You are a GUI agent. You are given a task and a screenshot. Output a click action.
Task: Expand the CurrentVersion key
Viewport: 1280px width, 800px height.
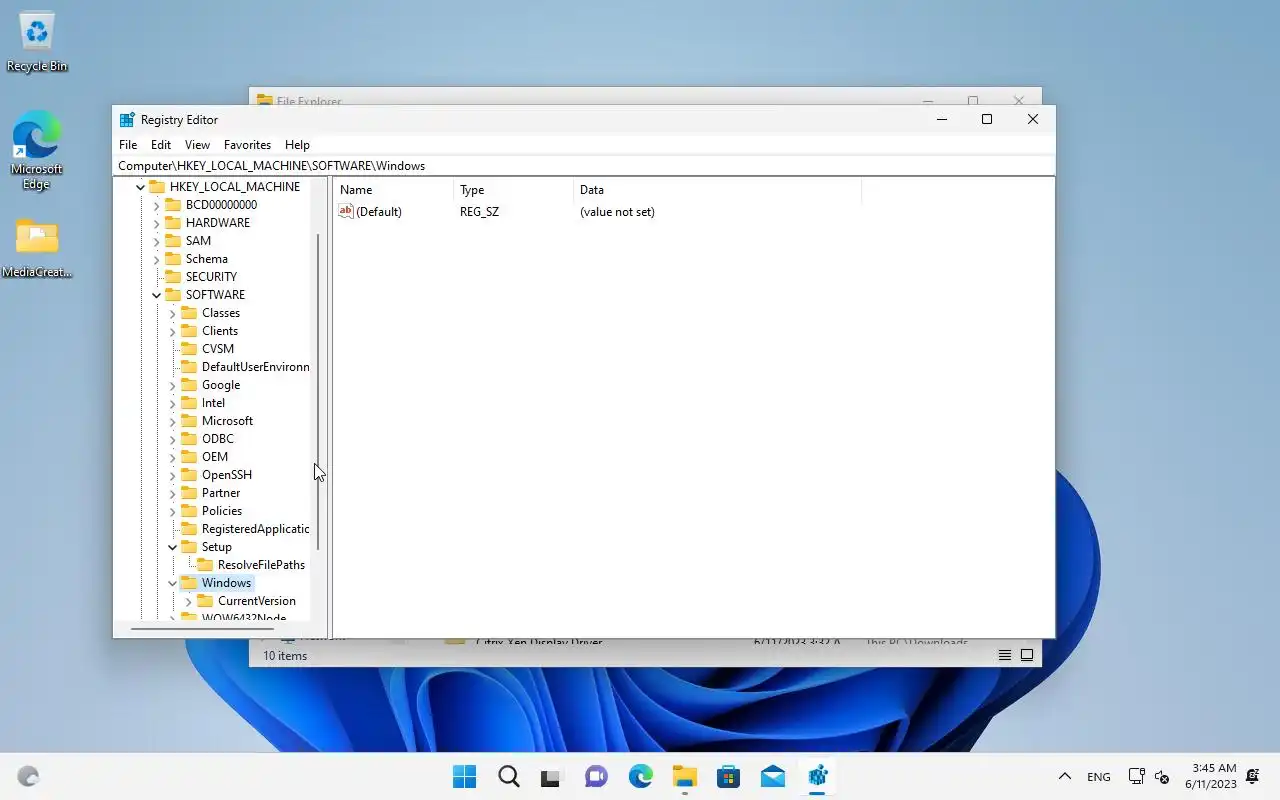coord(188,601)
